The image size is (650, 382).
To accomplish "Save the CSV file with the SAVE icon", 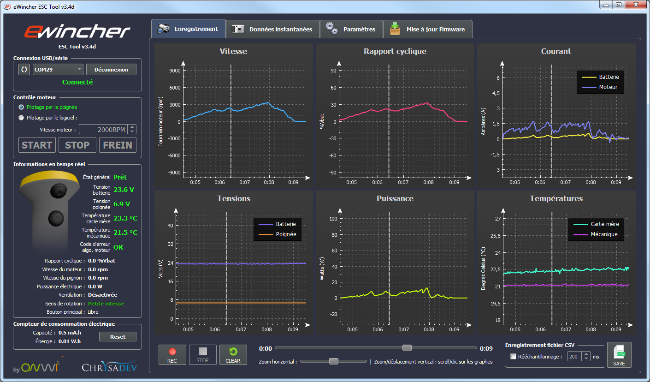I will [619, 355].
